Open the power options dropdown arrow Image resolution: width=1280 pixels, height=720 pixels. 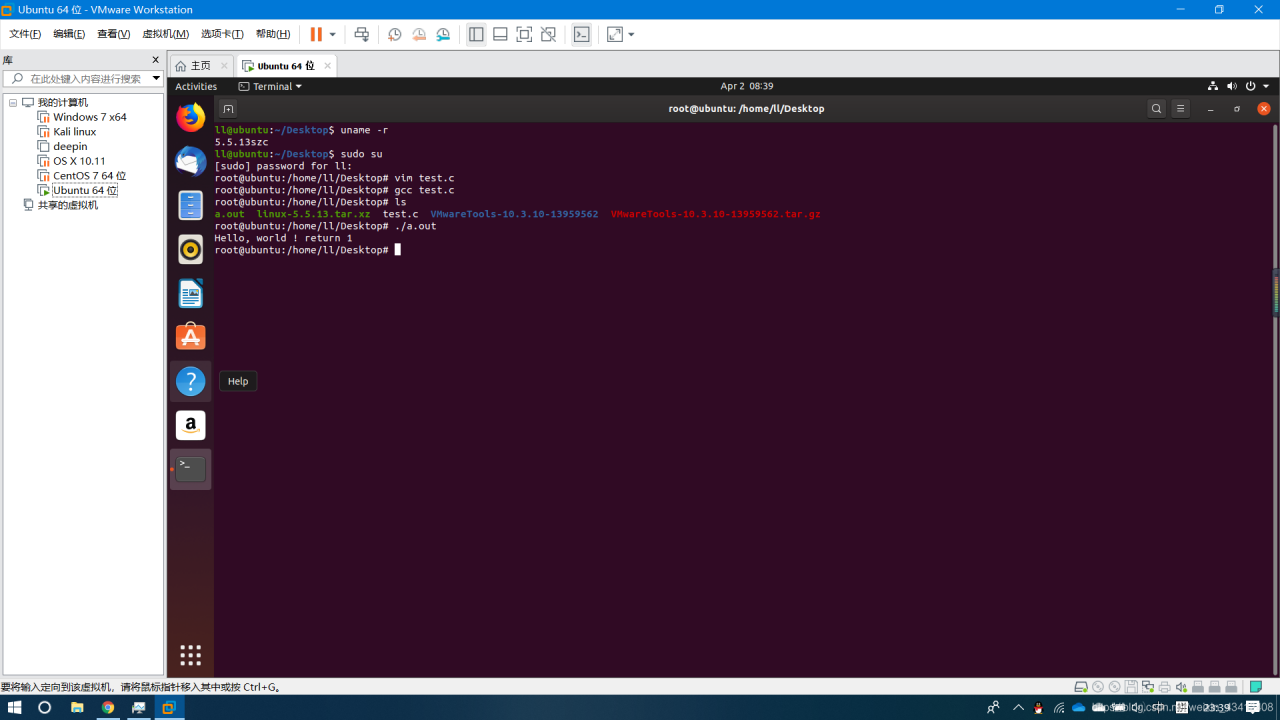pos(333,34)
